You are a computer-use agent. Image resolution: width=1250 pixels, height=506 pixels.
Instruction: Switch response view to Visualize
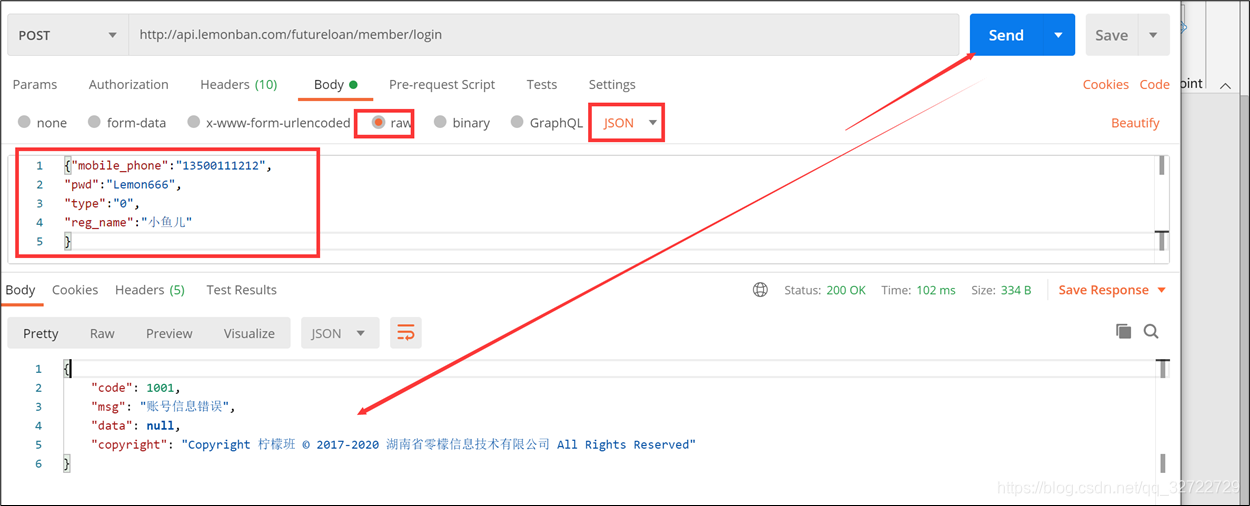(x=249, y=333)
